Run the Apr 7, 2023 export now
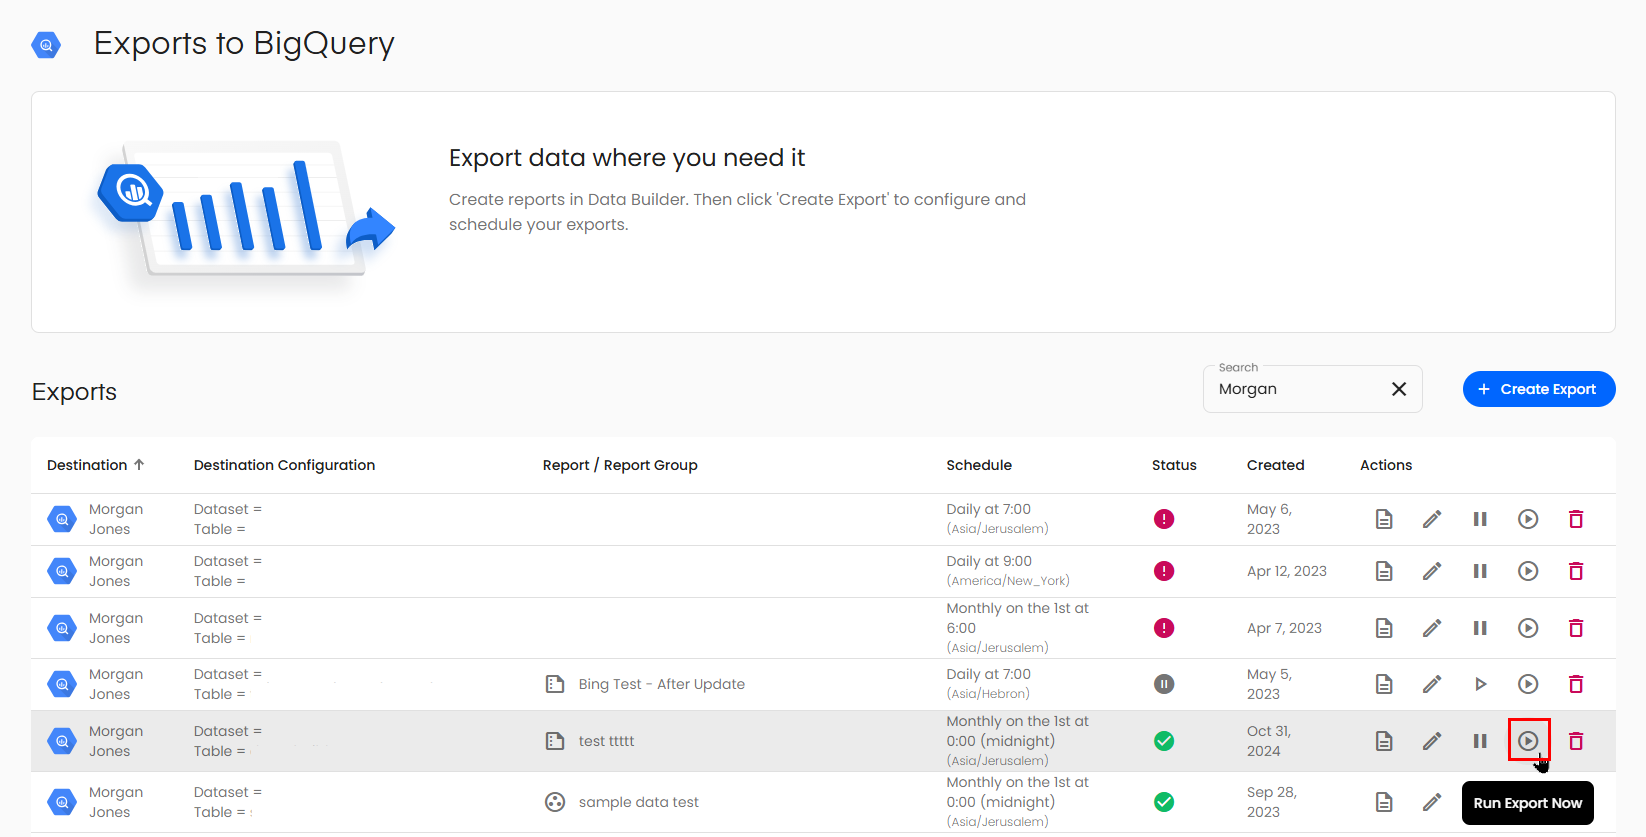The height and width of the screenshot is (837, 1646). [1528, 628]
